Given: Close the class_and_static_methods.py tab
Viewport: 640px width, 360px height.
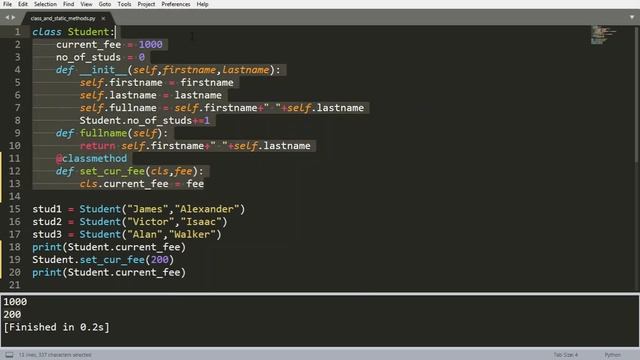Looking at the screenshot, I should point(103,18).
